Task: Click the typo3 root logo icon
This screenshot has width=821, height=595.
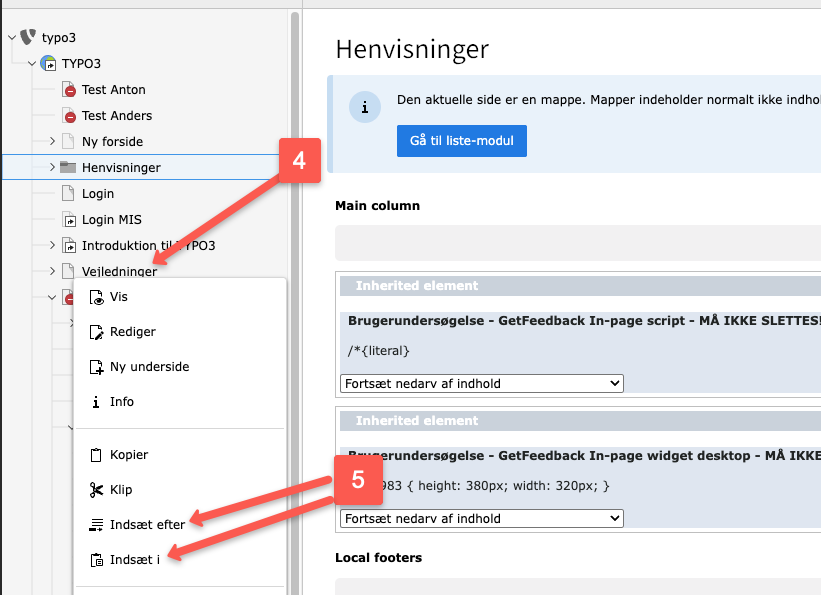Action: tap(28, 38)
